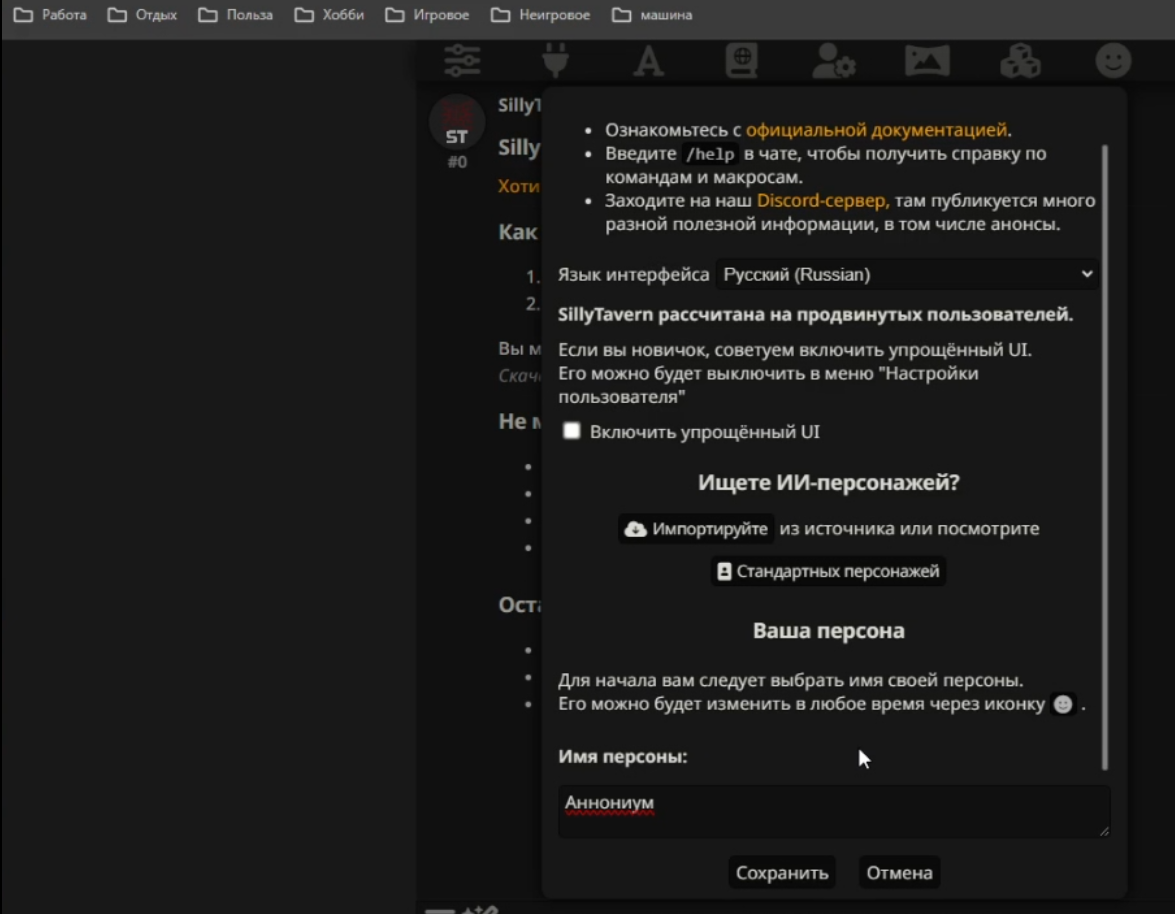Open persona management smiley icon

coord(1113,61)
